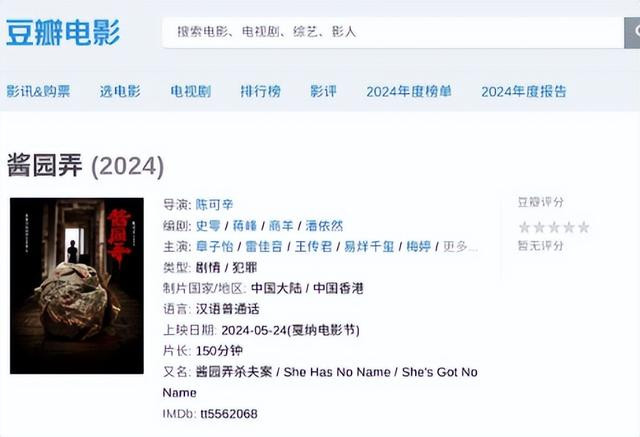Open actor 易烊千玺's profile link
Viewport: 640px width, 437px height.
point(369,246)
